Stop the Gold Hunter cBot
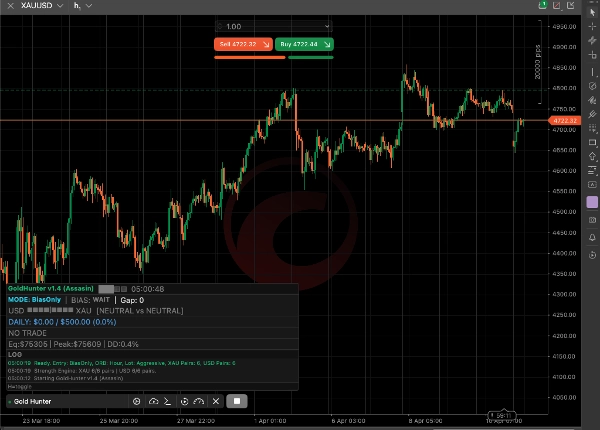 [x=237, y=401]
